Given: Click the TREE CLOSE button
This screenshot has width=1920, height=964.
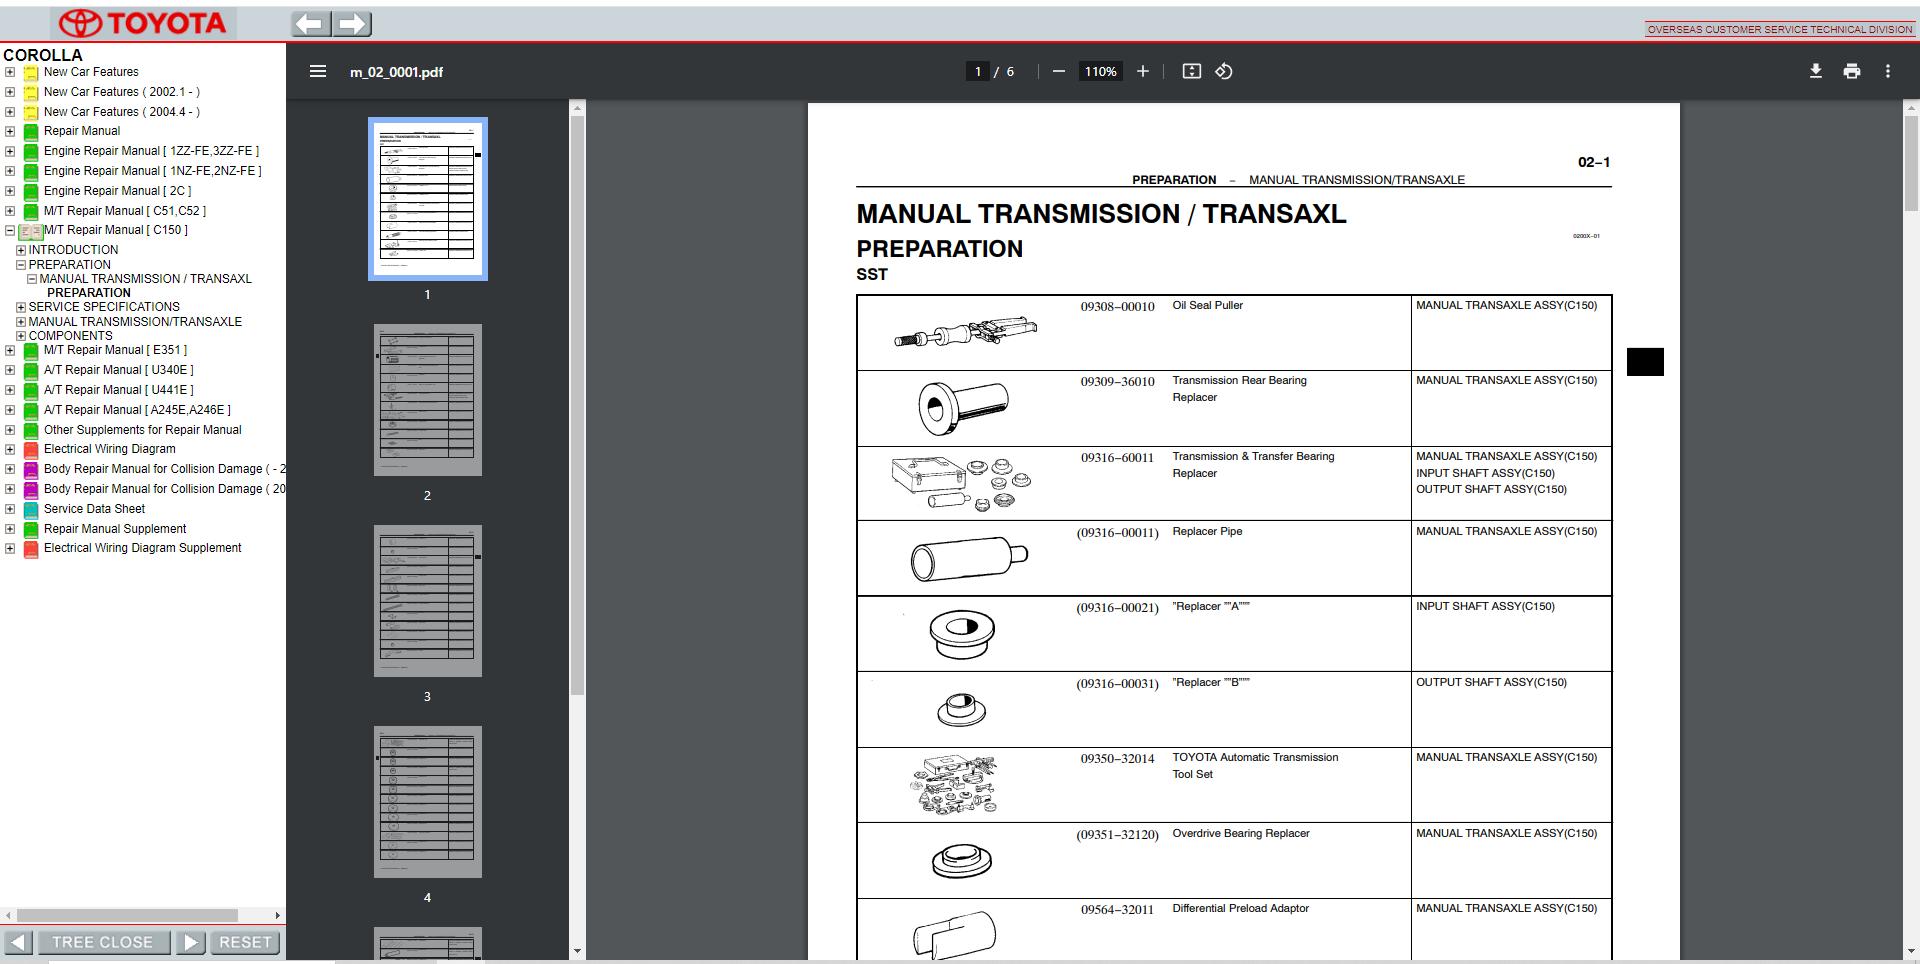Looking at the screenshot, I should [x=102, y=942].
